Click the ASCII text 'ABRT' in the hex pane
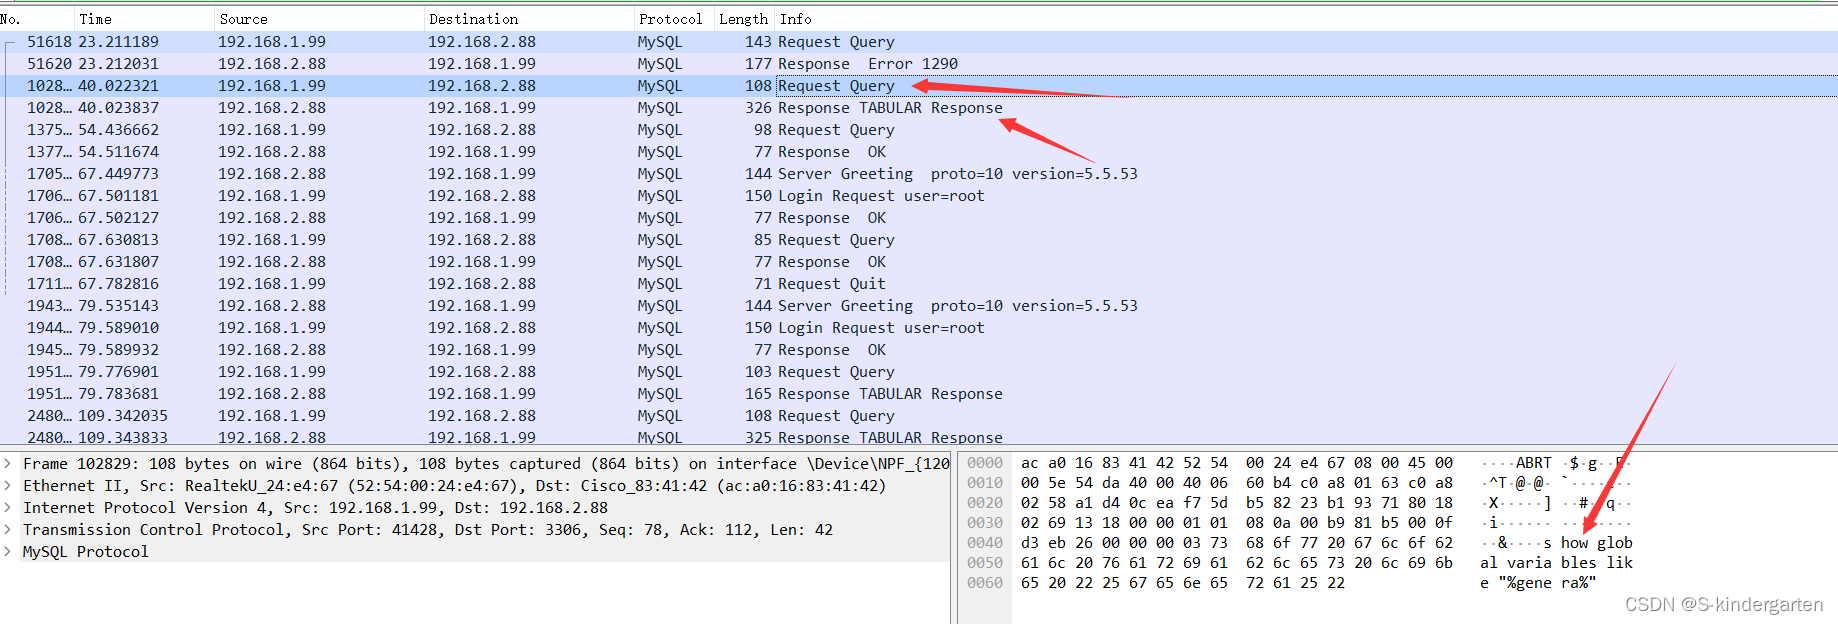The width and height of the screenshot is (1838, 624). 1534,463
